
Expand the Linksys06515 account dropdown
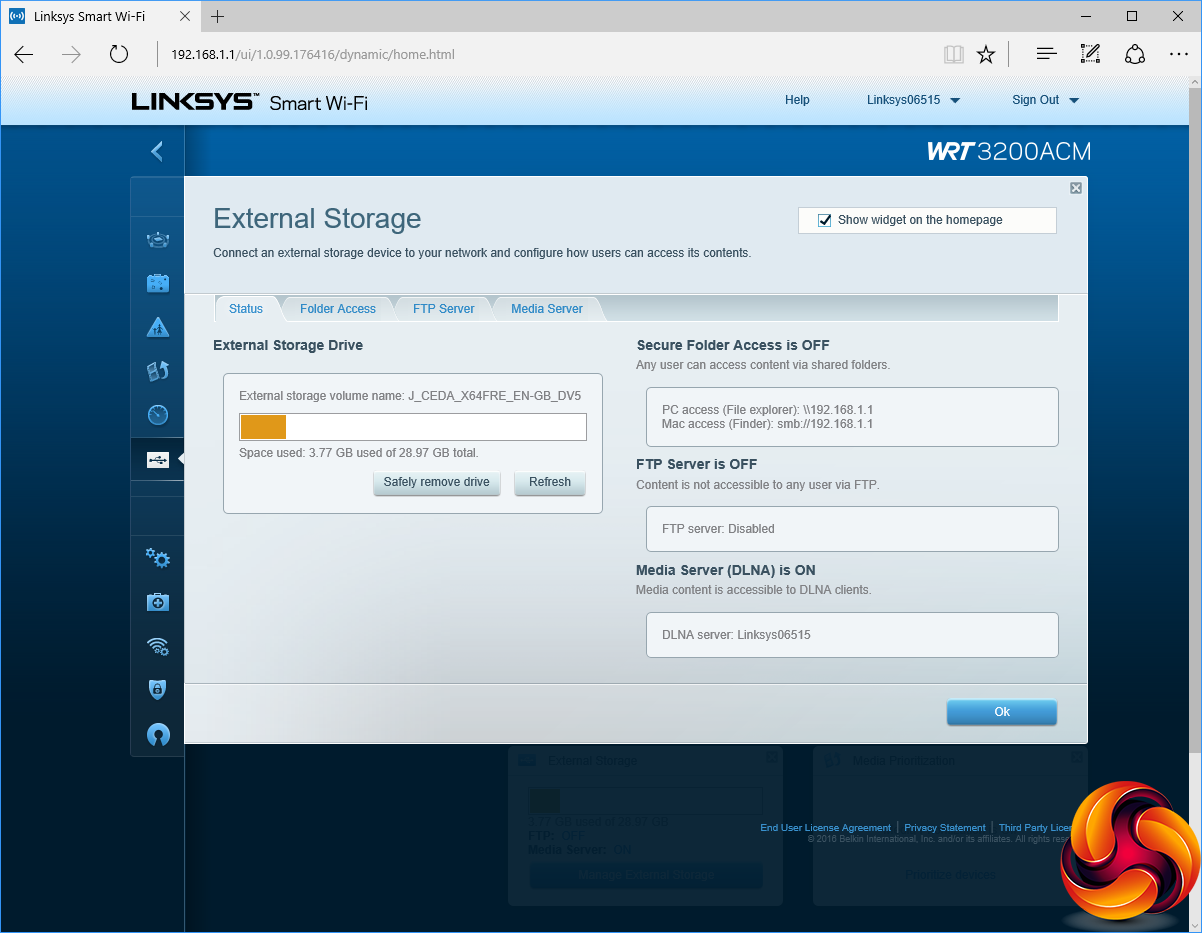coord(913,100)
